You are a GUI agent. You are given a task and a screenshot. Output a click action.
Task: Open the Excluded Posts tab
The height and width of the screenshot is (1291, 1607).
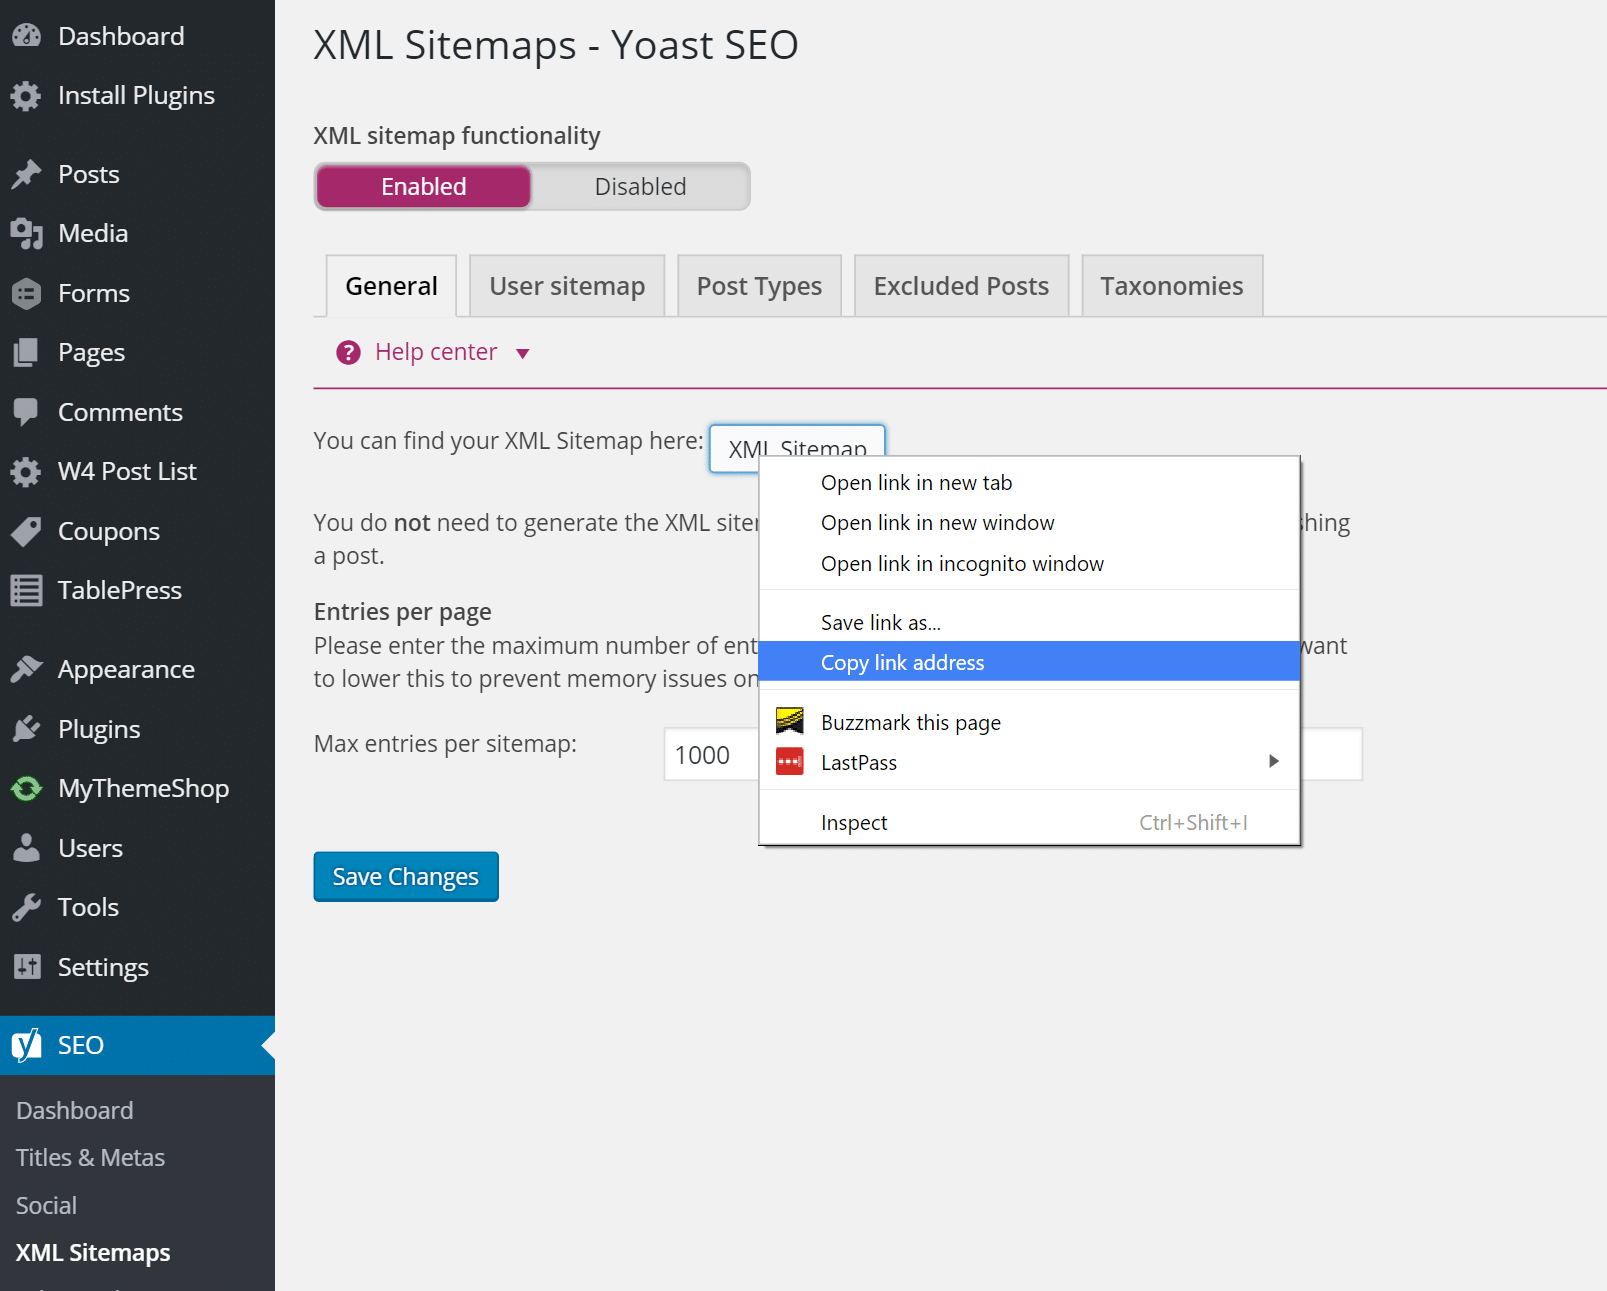pos(961,286)
